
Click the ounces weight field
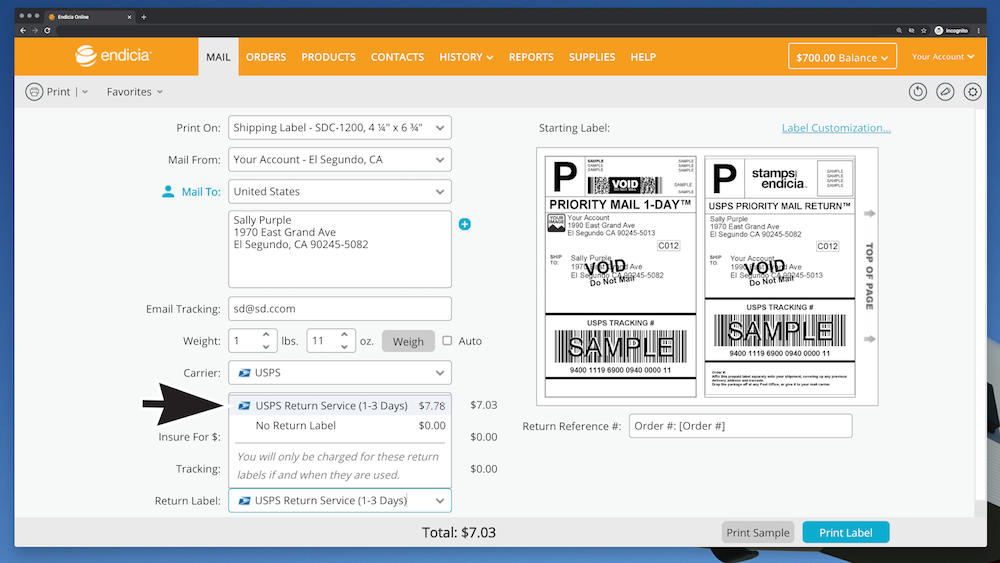[323, 340]
